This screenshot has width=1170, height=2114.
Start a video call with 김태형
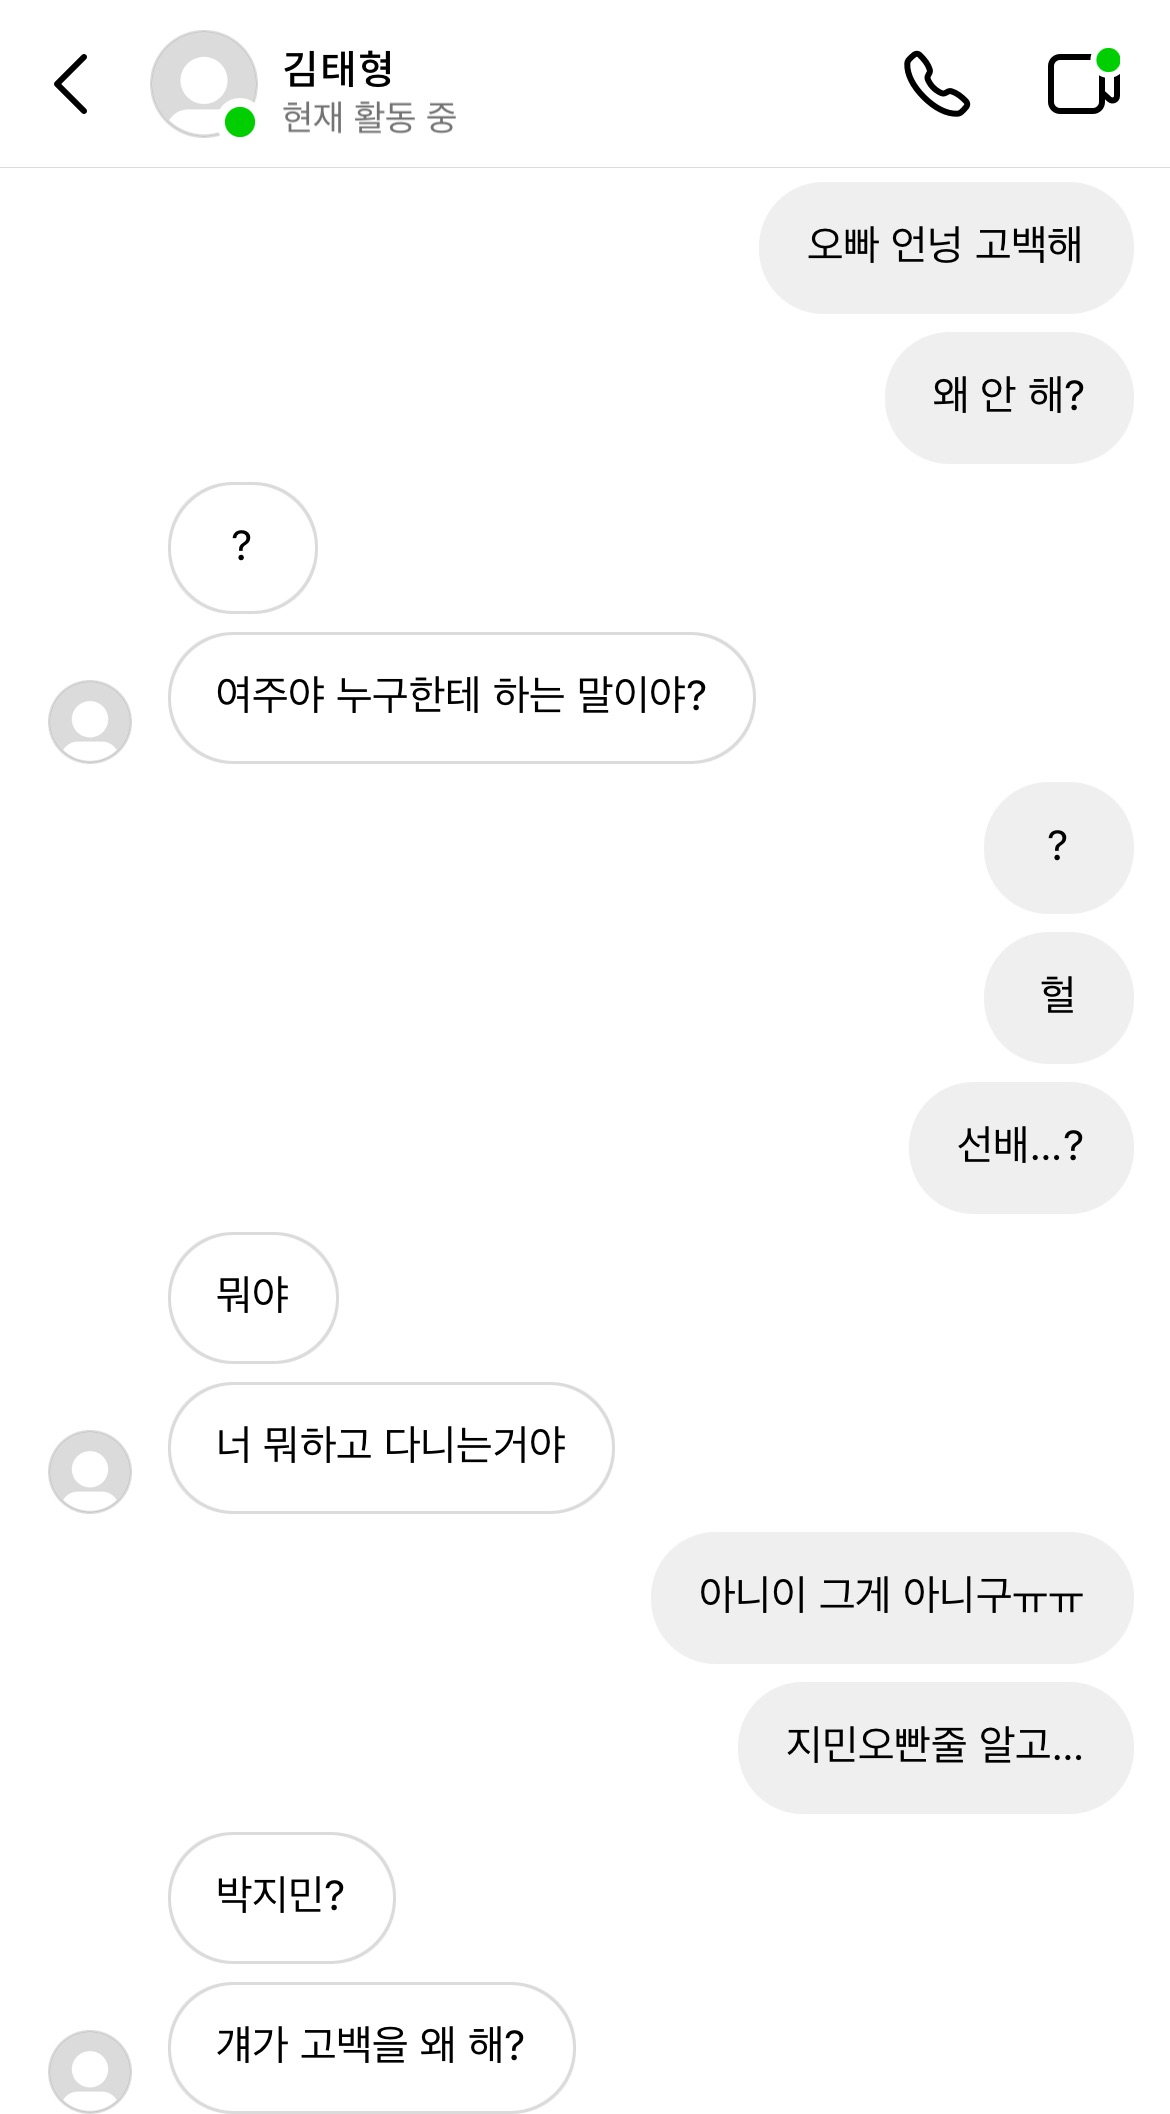click(1083, 84)
